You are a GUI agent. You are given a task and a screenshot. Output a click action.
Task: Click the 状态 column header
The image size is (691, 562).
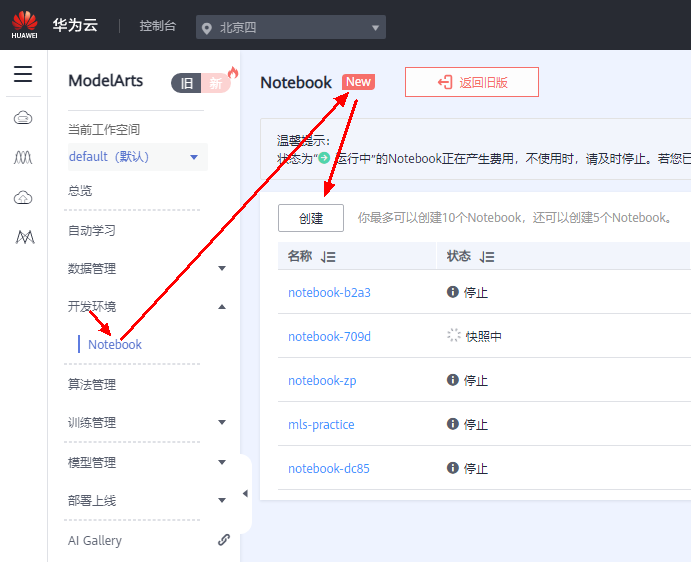pos(458,256)
